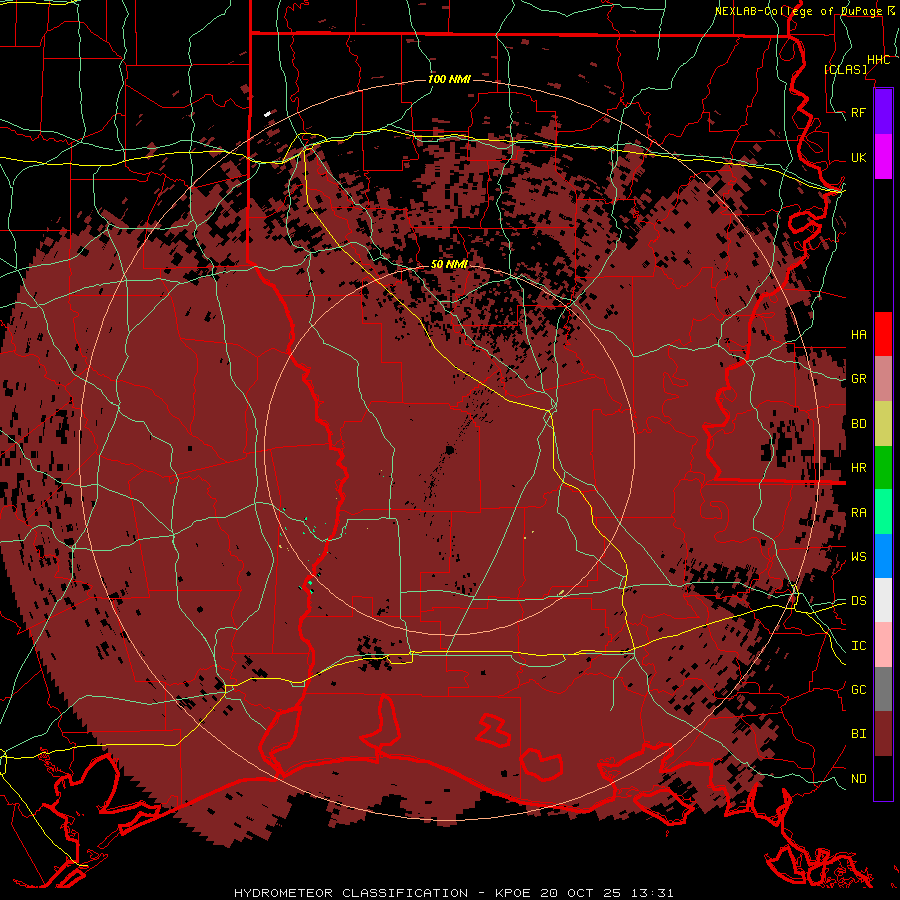Image resolution: width=900 pixels, height=900 pixels.
Task: Click the HYDROMETEOR CLASSIFICATION title caption
Action: [351, 893]
